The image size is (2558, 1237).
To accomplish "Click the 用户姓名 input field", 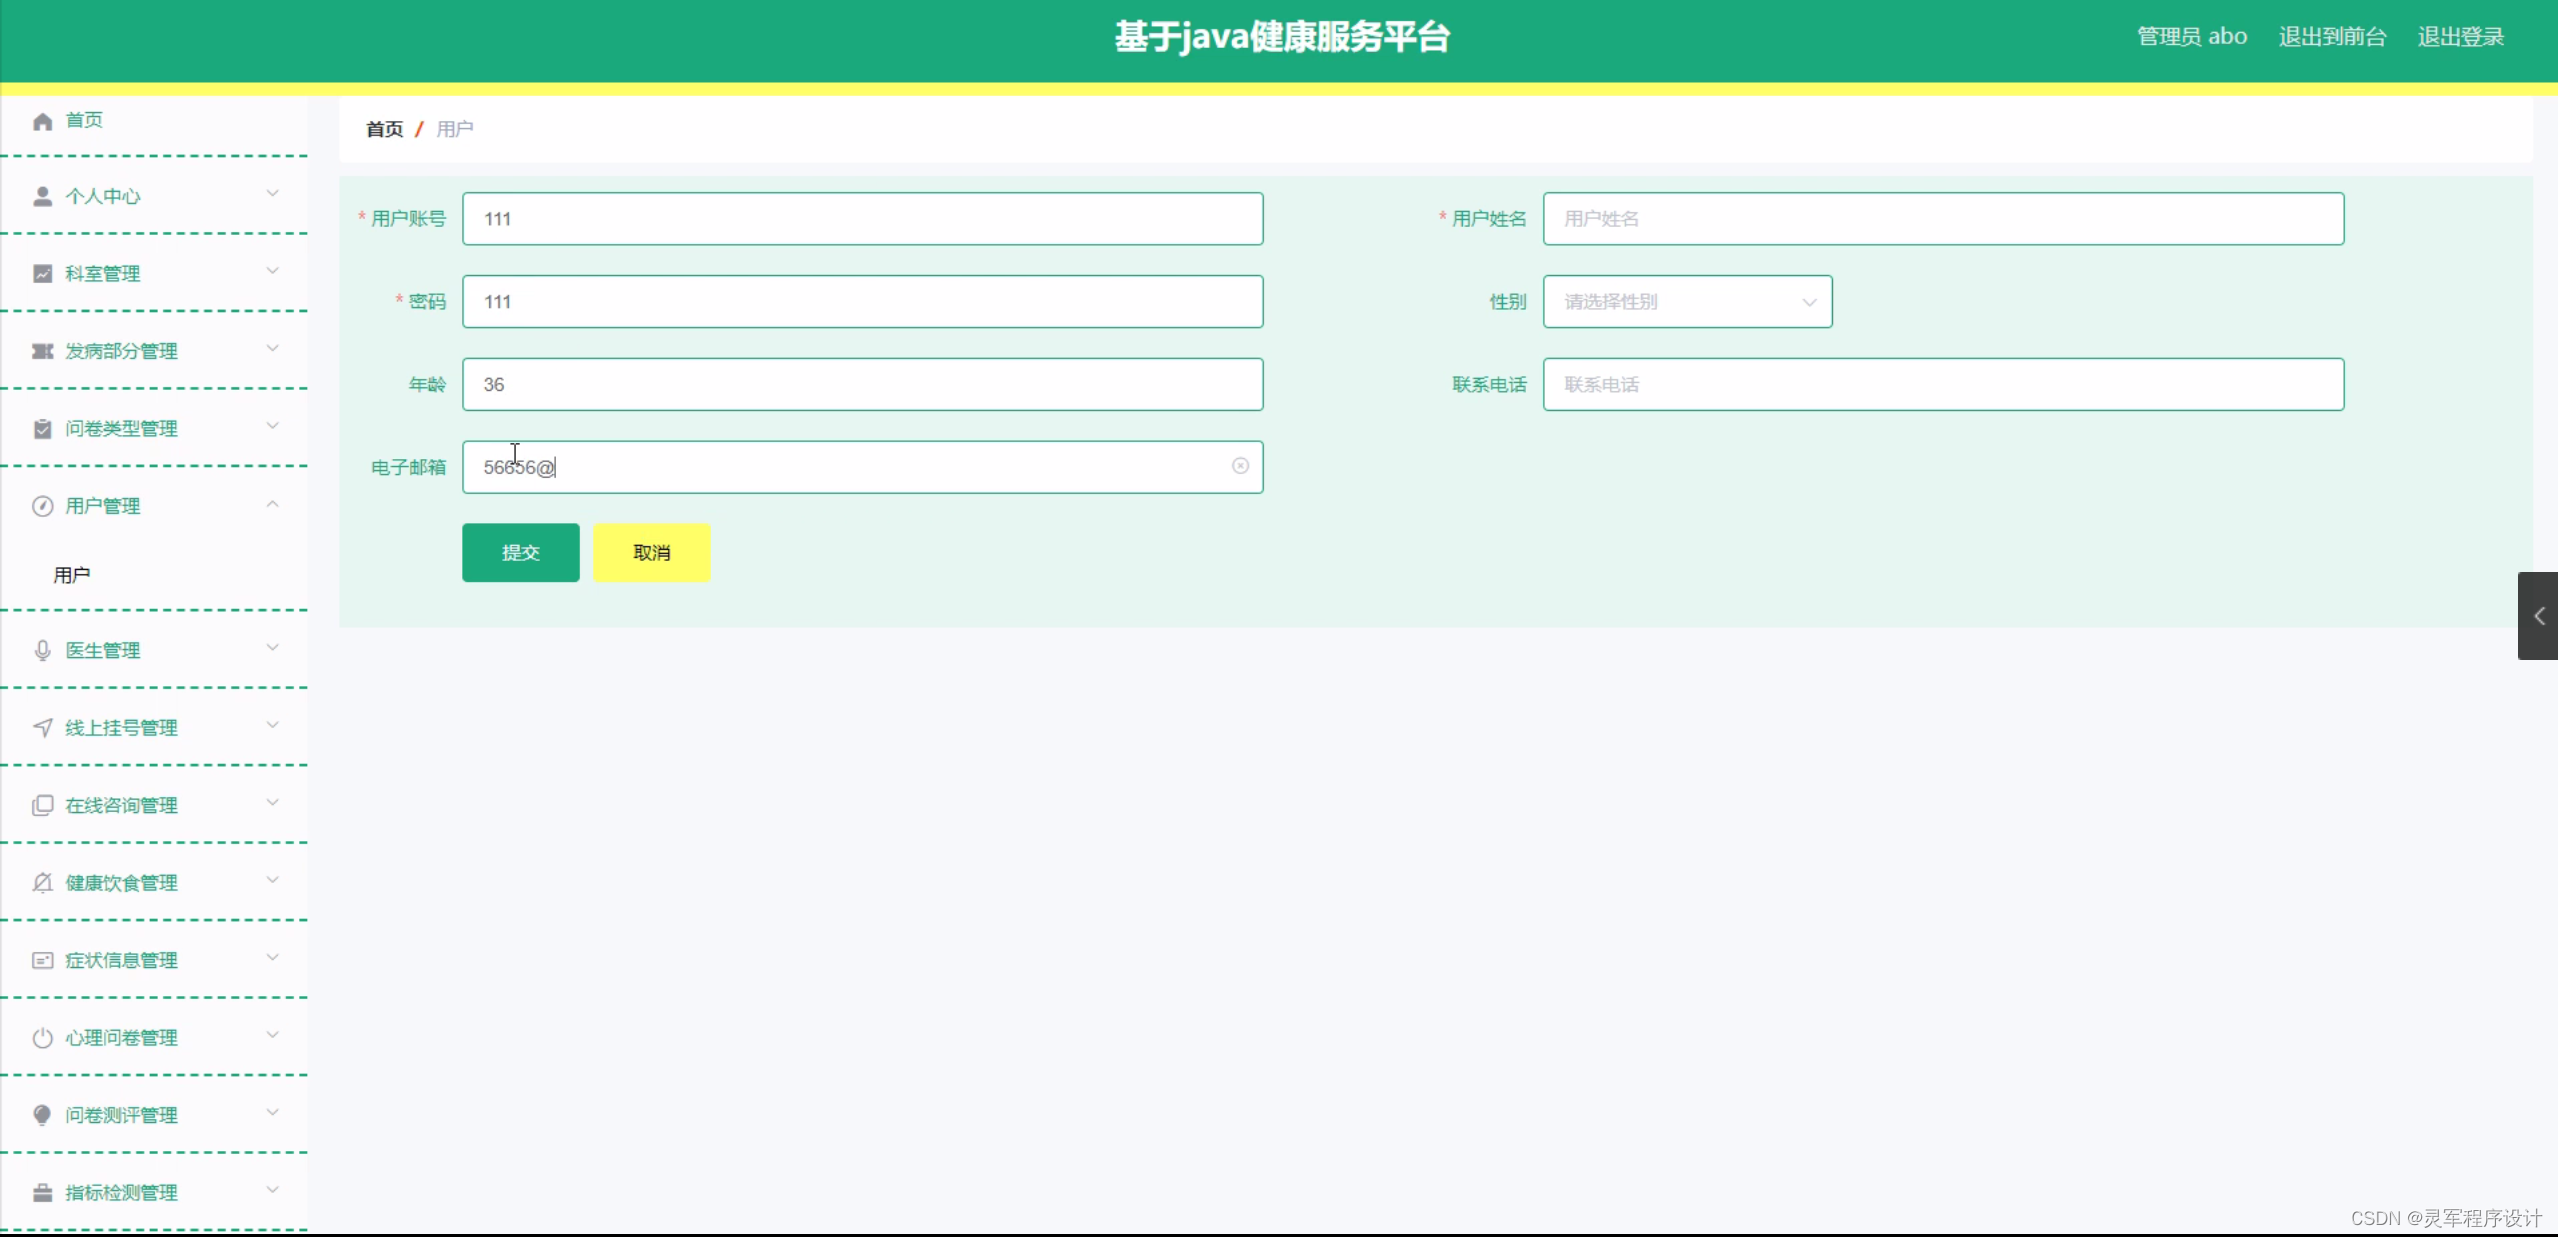I will click(1944, 218).
